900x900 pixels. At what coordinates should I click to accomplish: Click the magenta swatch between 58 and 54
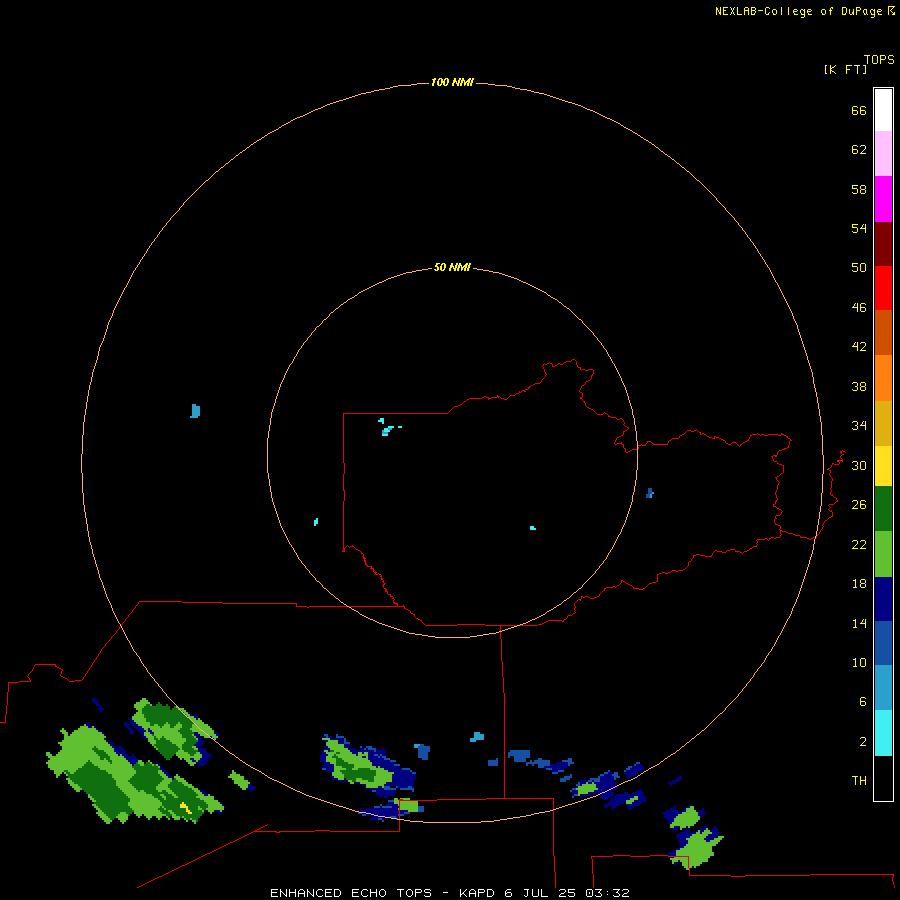[x=883, y=199]
